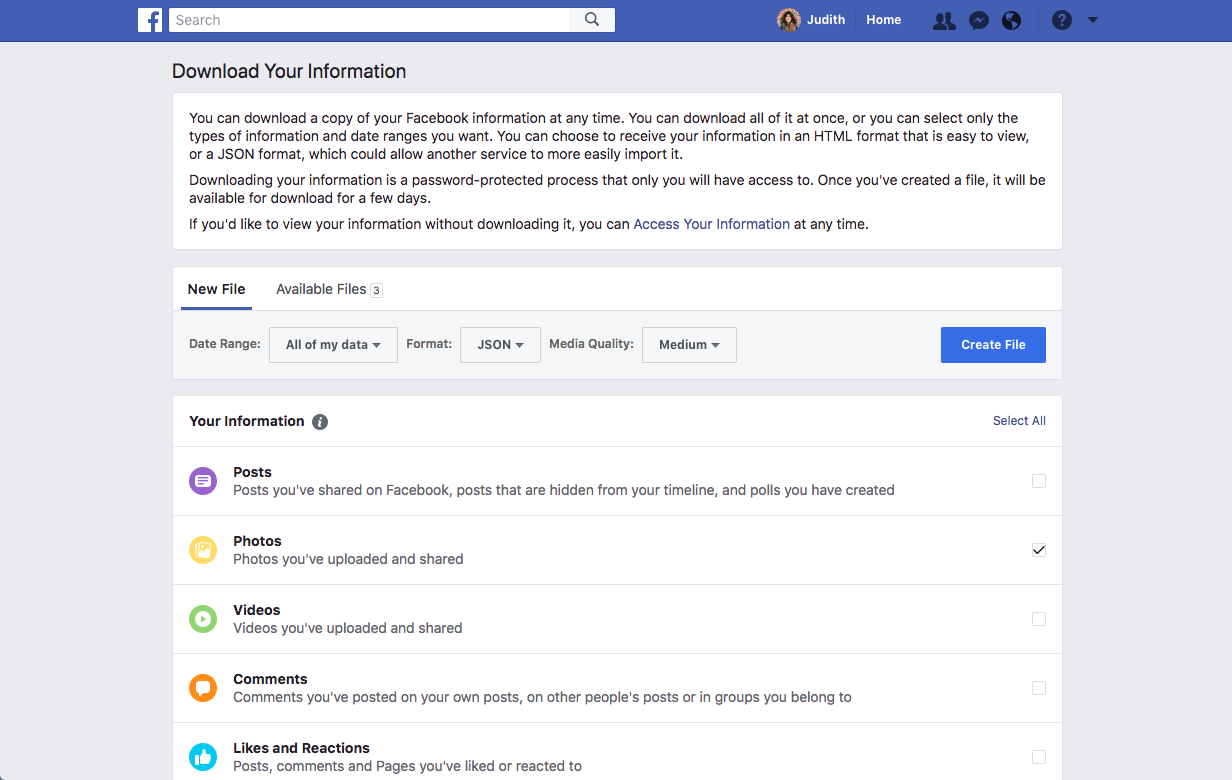This screenshot has width=1232, height=780.
Task: Click the Videos row title
Action: pos(256,610)
